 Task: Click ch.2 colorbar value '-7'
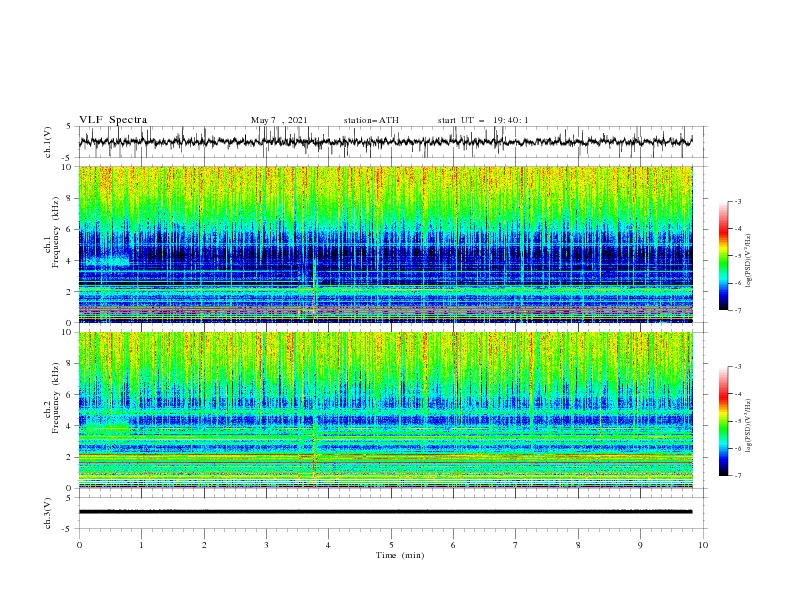pos(738,476)
